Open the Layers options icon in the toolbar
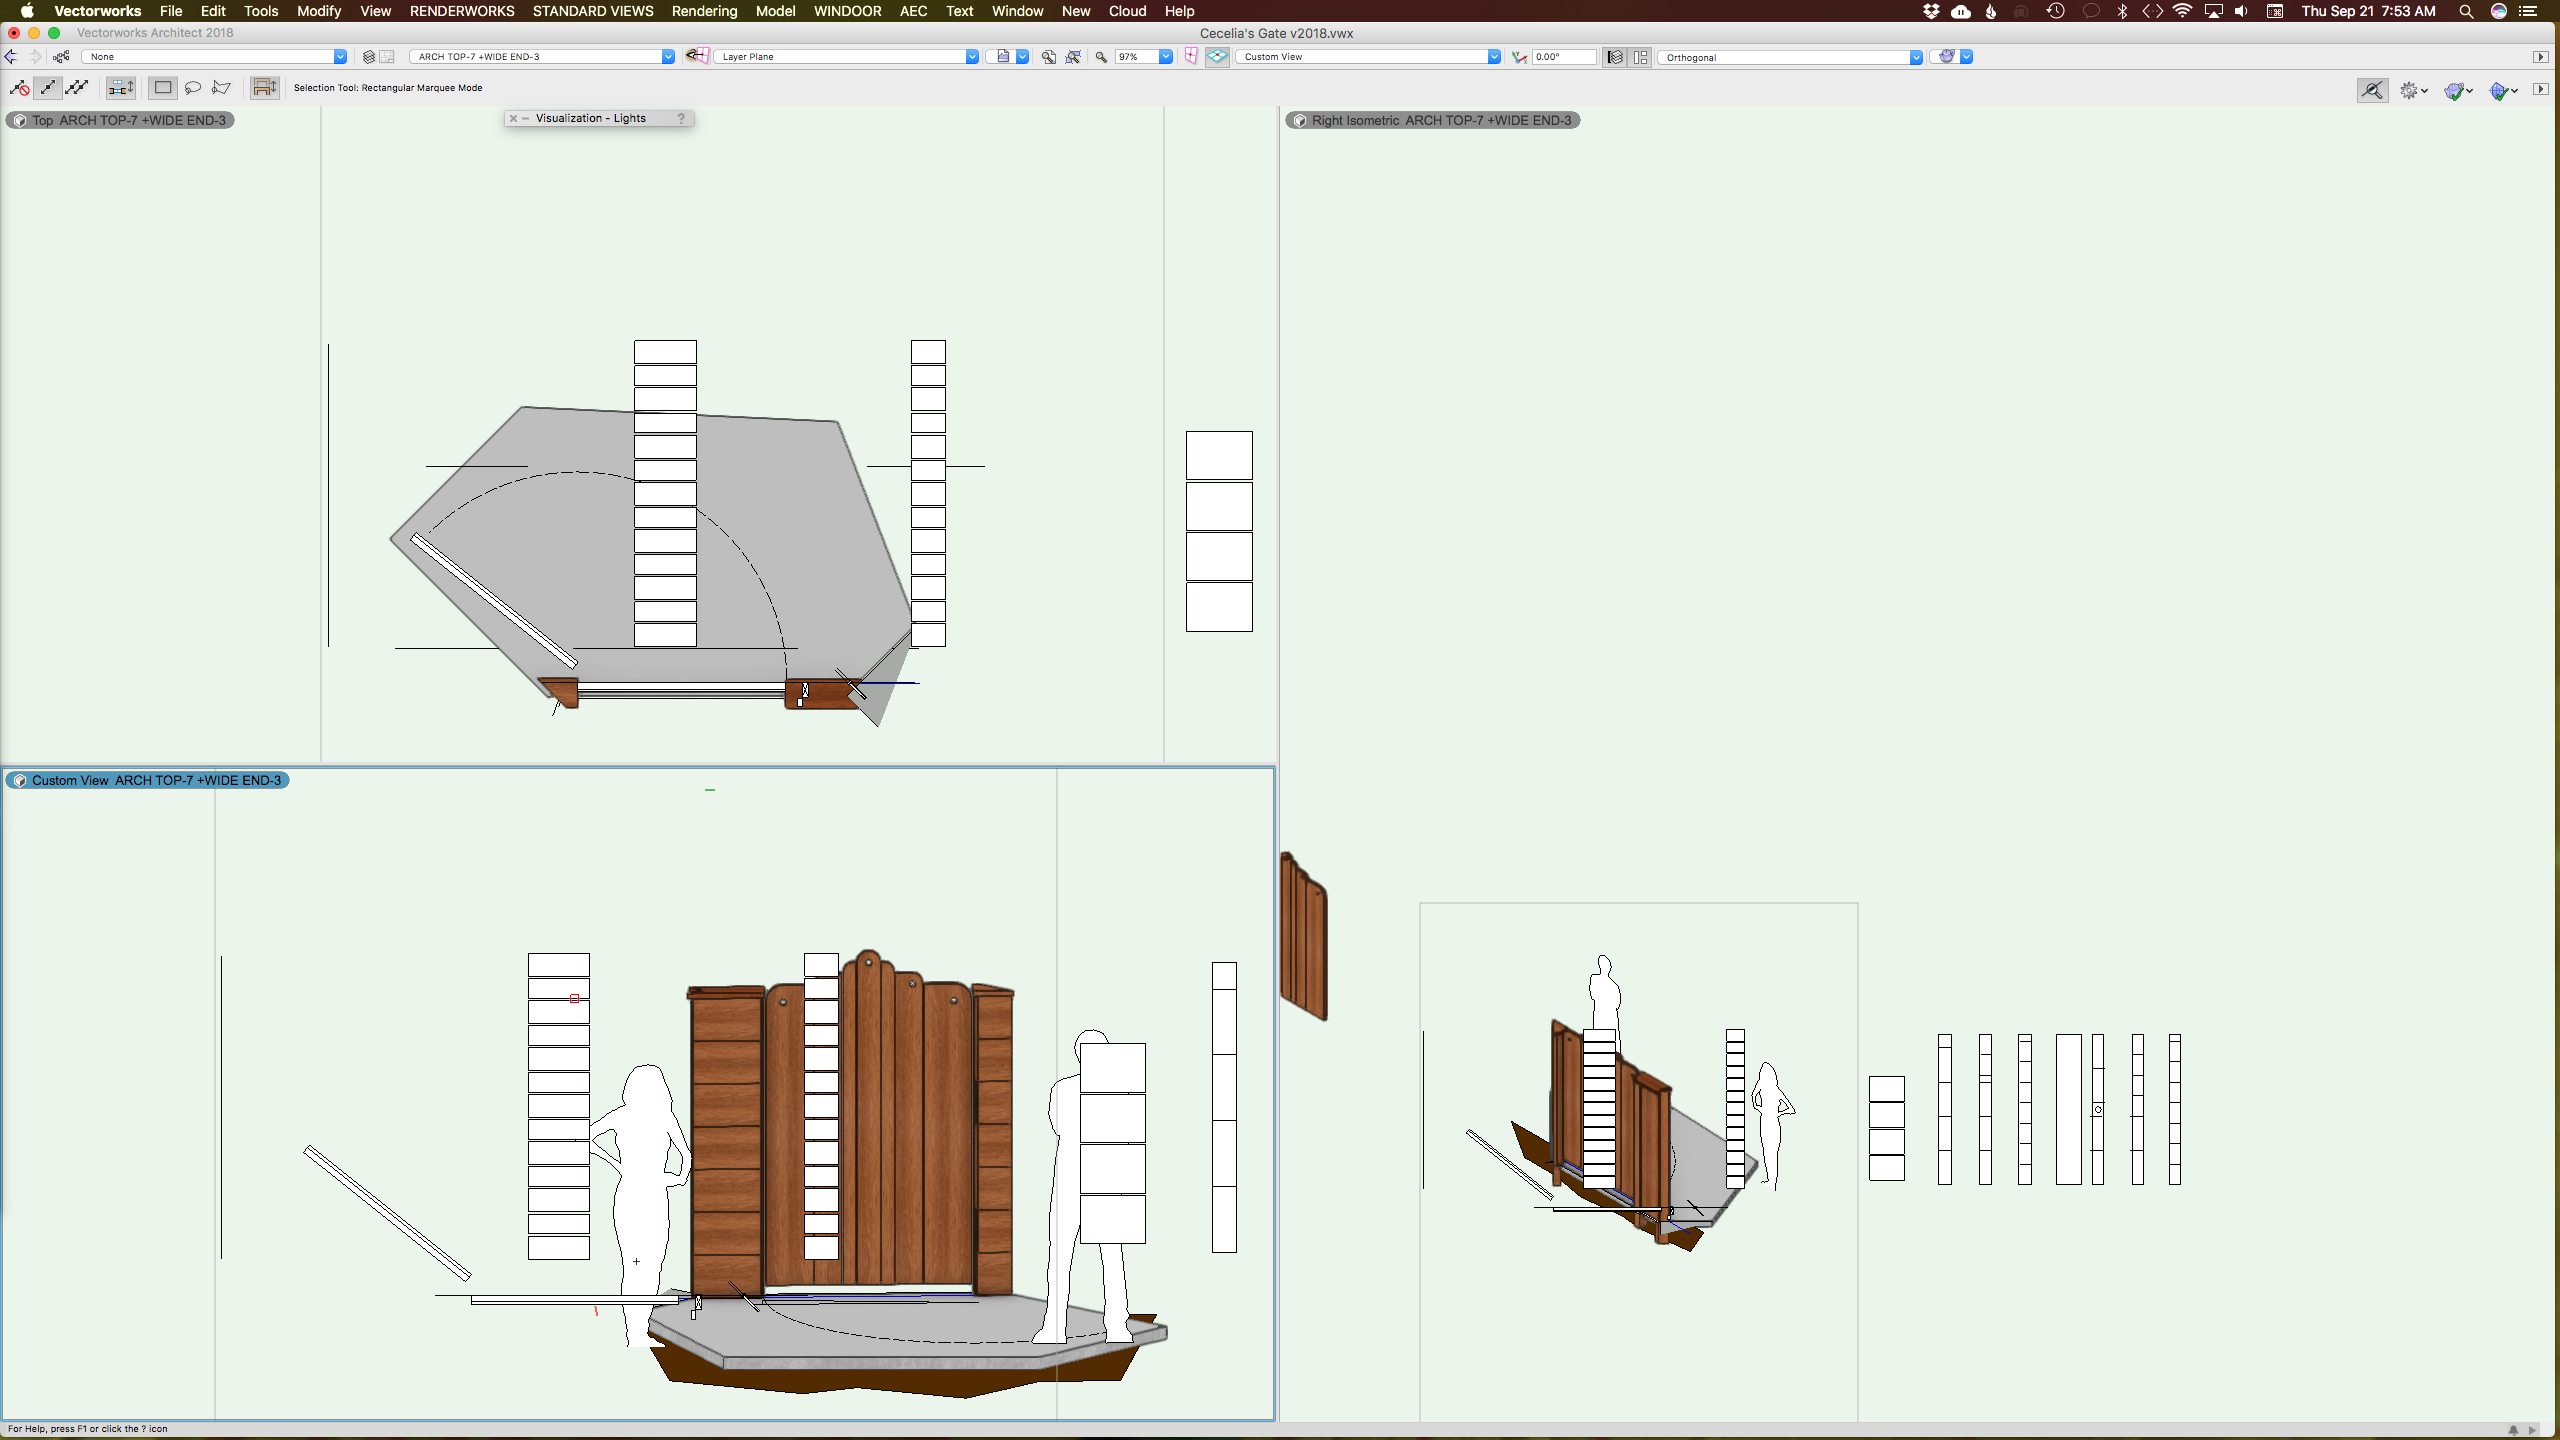This screenshot has width=2560, height=1440. pos(368,57)
